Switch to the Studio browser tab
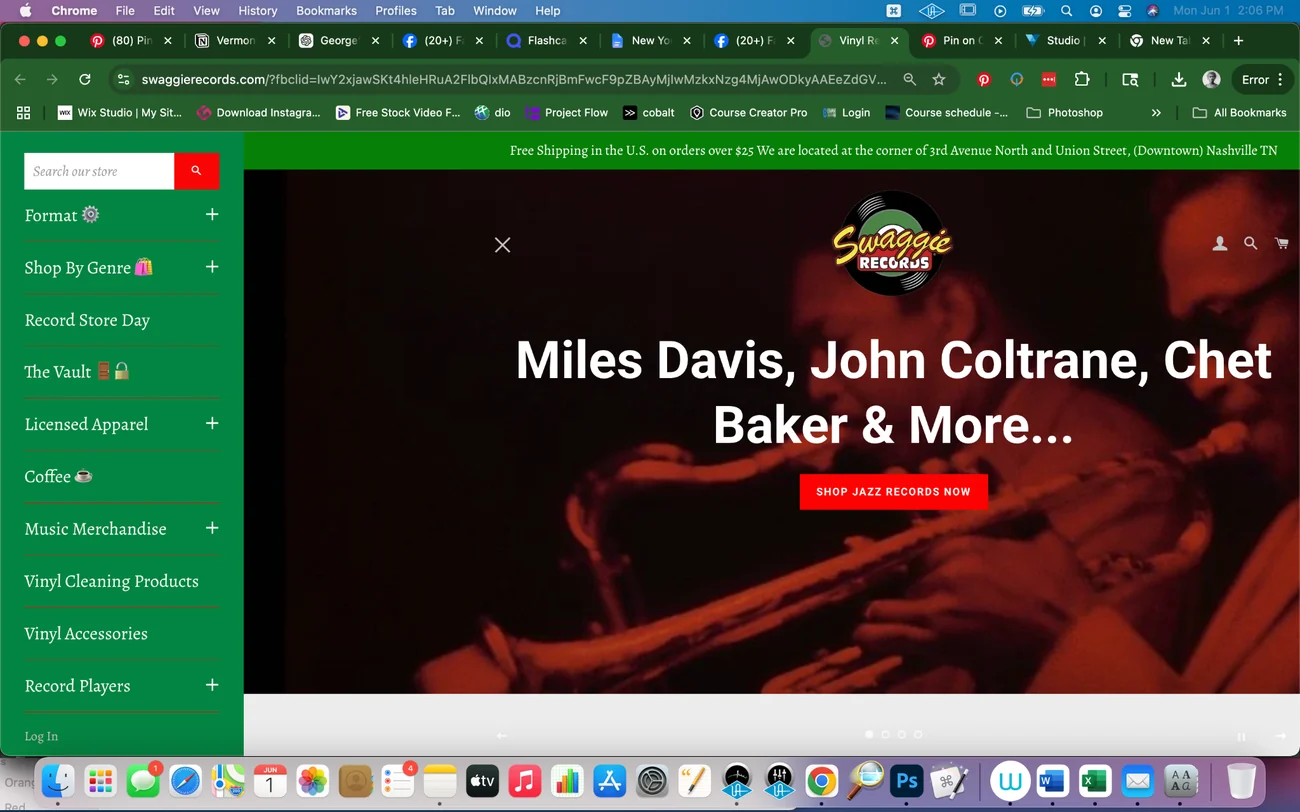 coord(1065,41)
